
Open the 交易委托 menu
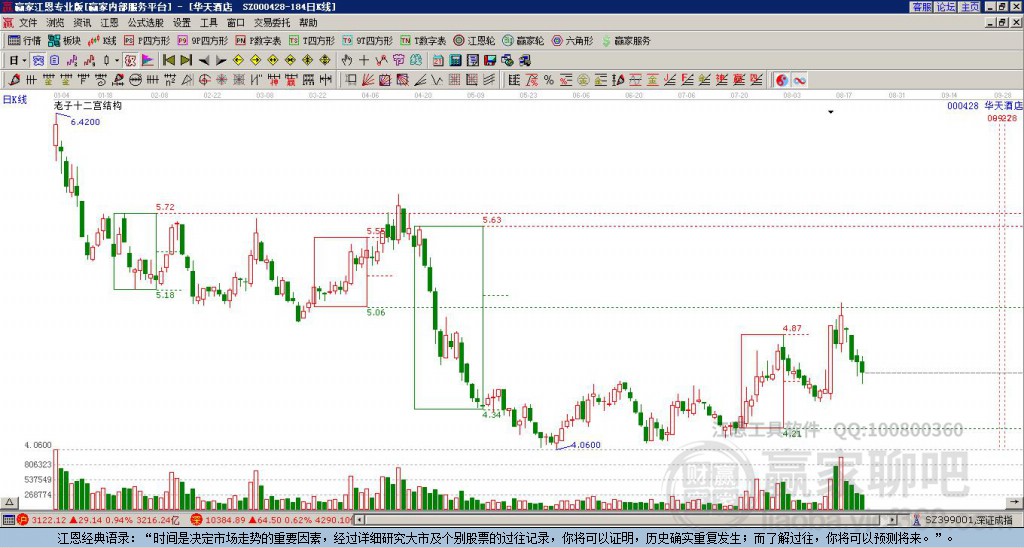[272, 23]
